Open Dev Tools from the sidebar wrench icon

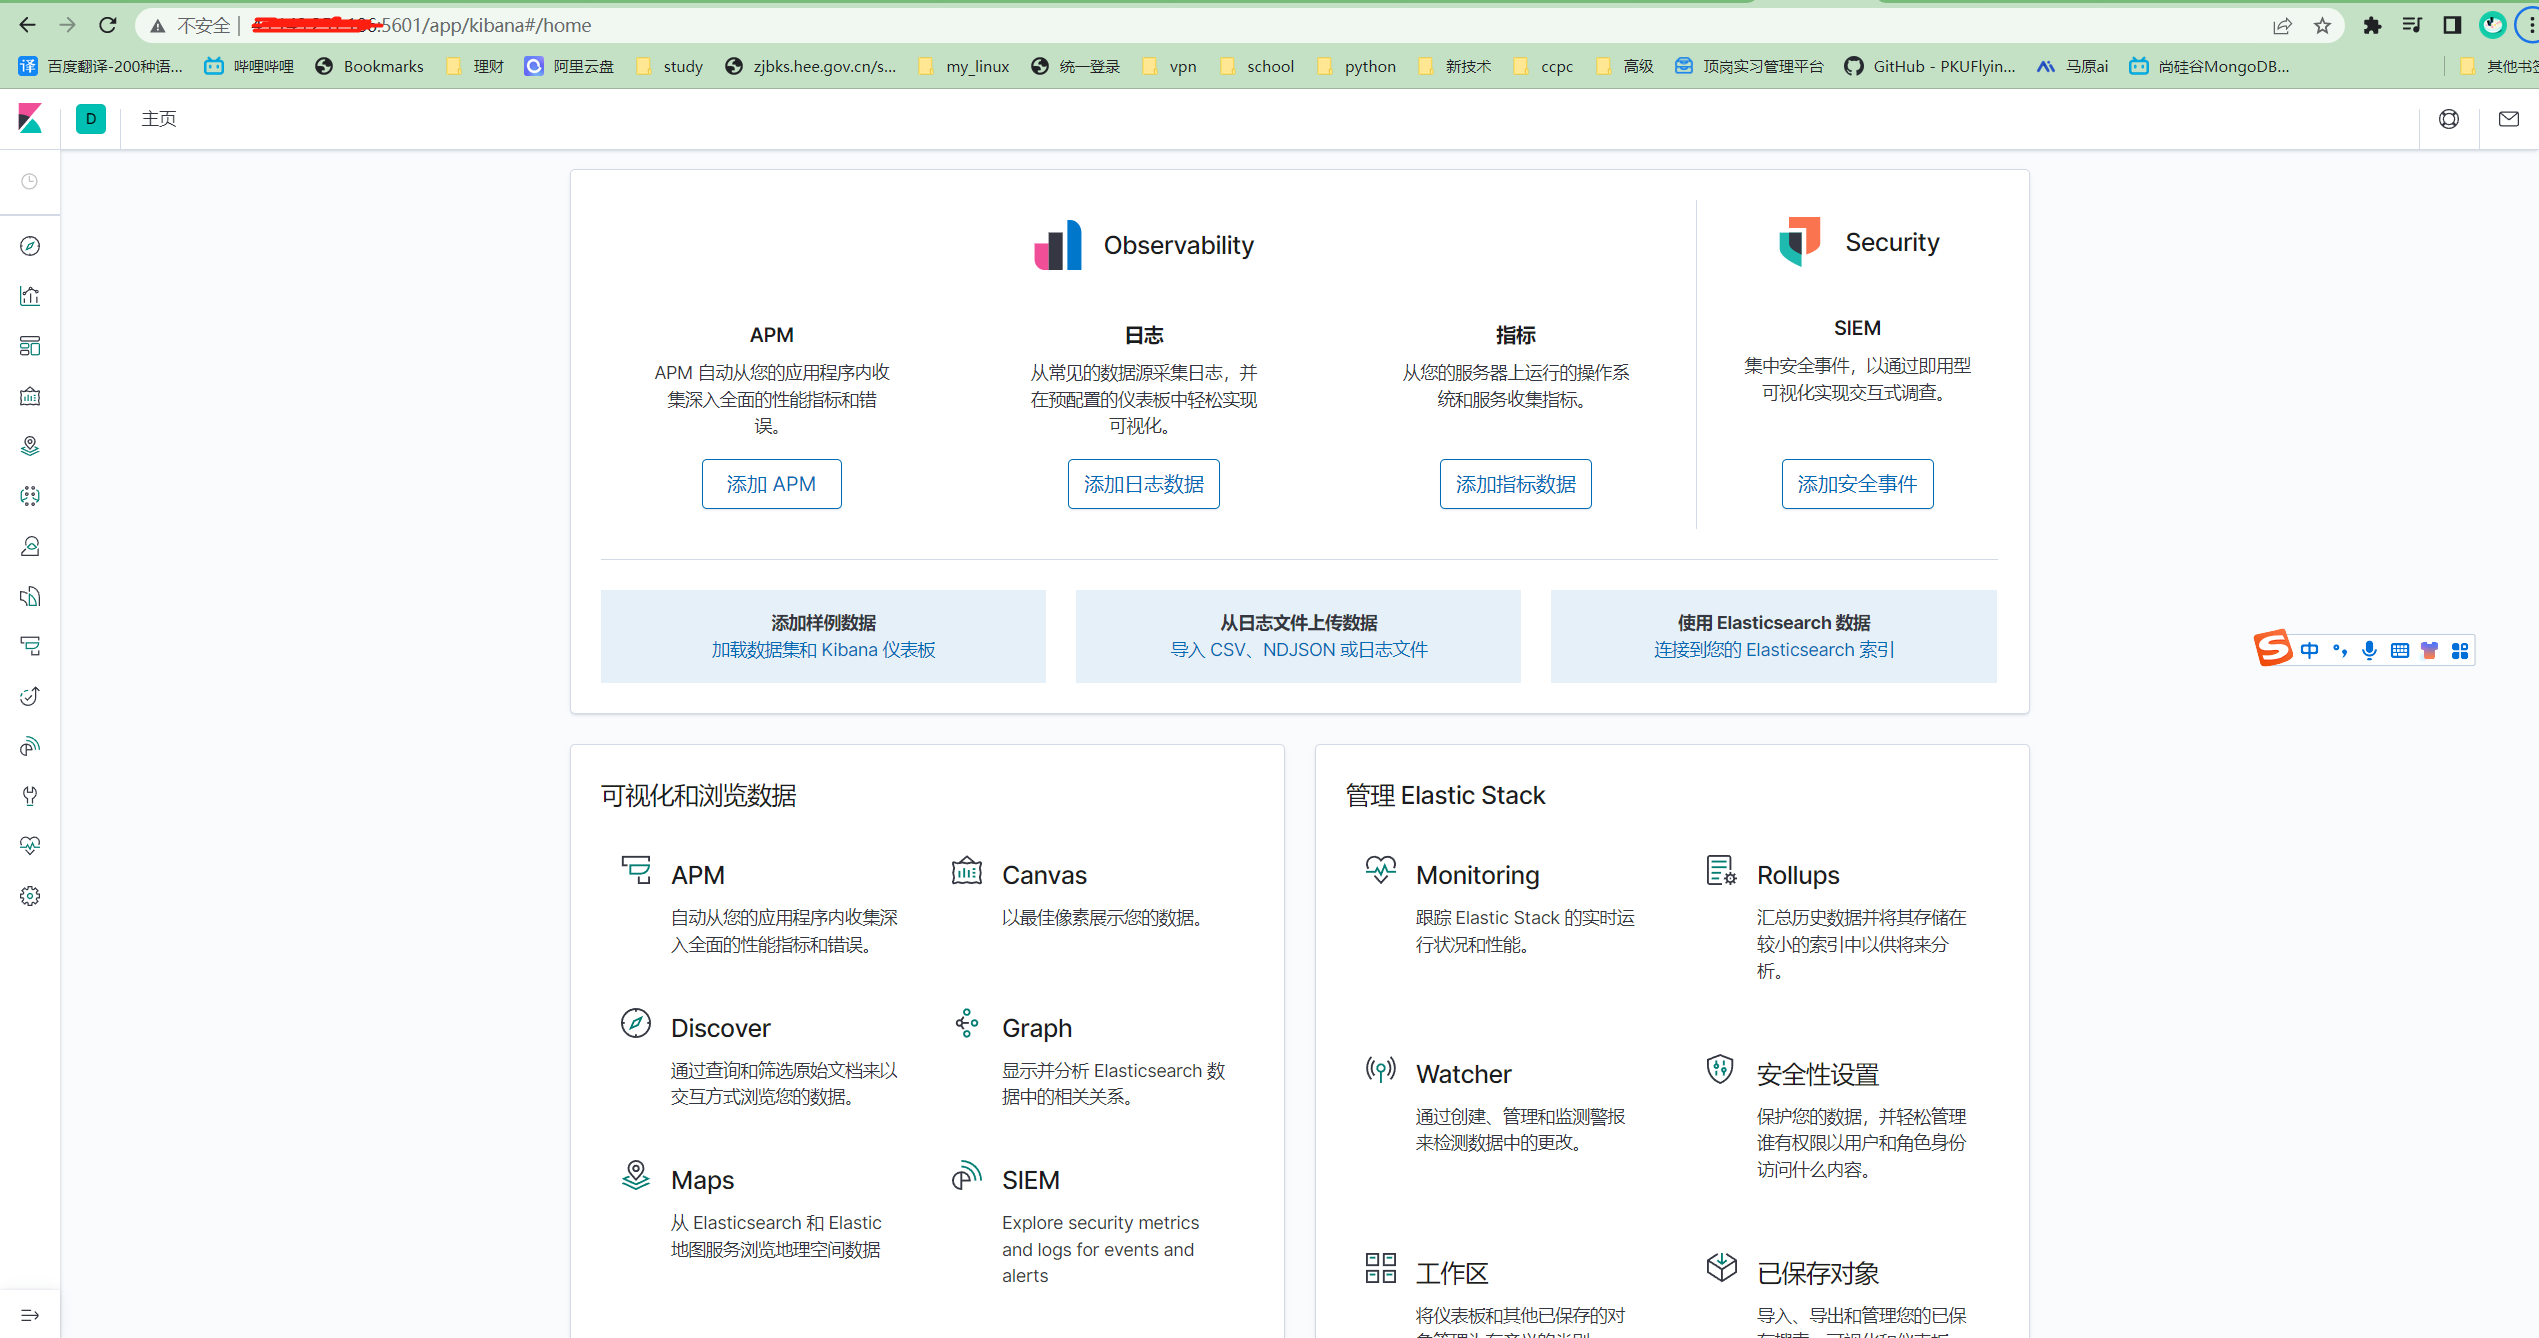30,796
